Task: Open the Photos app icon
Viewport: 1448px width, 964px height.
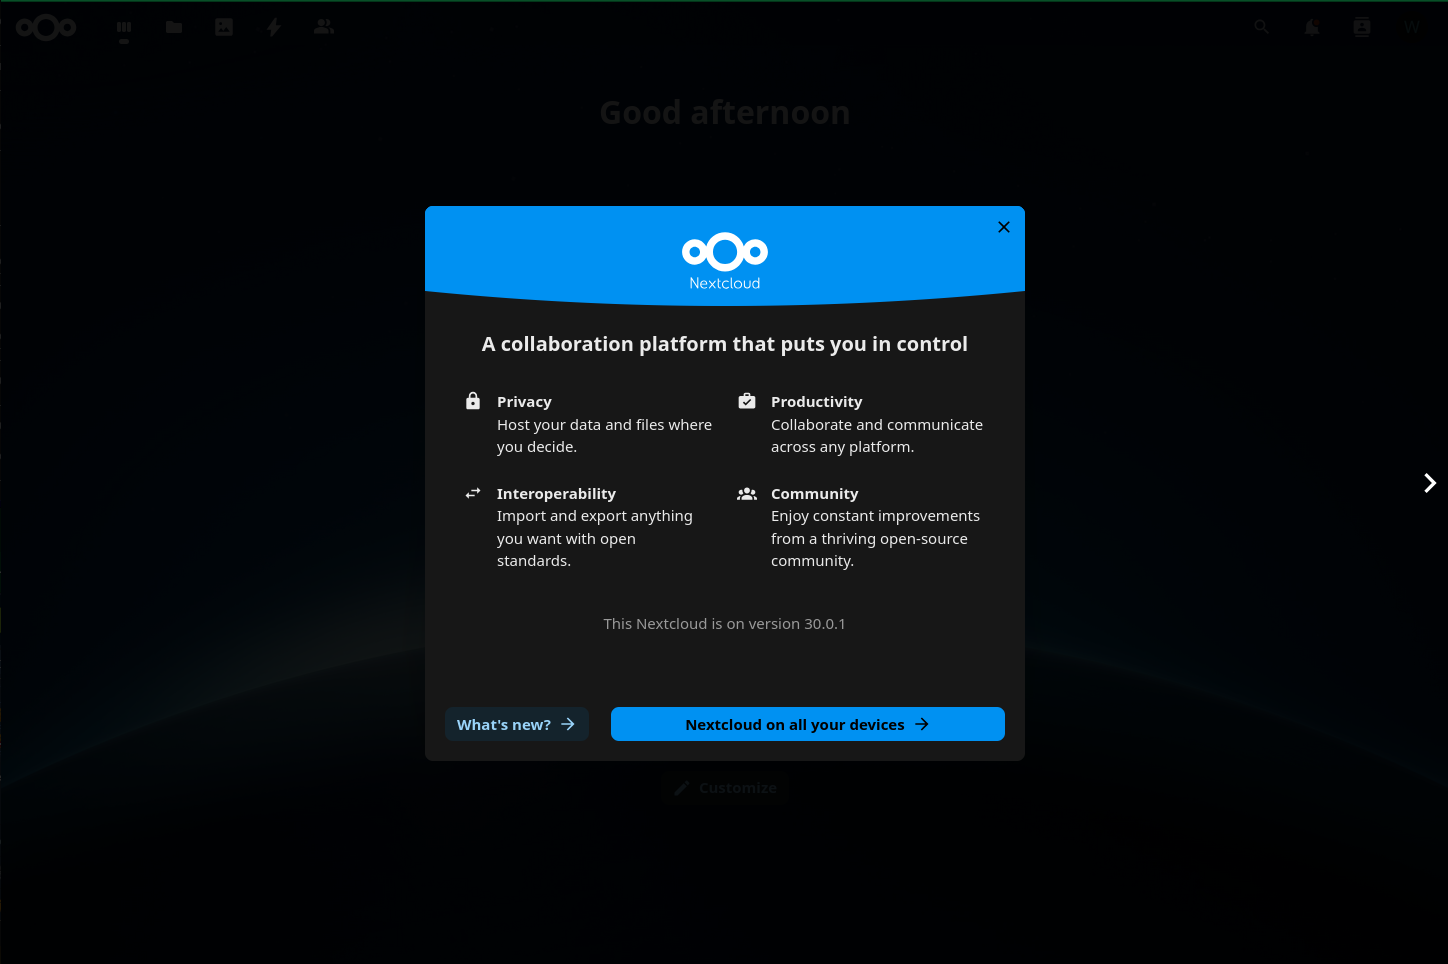Action: point(224,28)
